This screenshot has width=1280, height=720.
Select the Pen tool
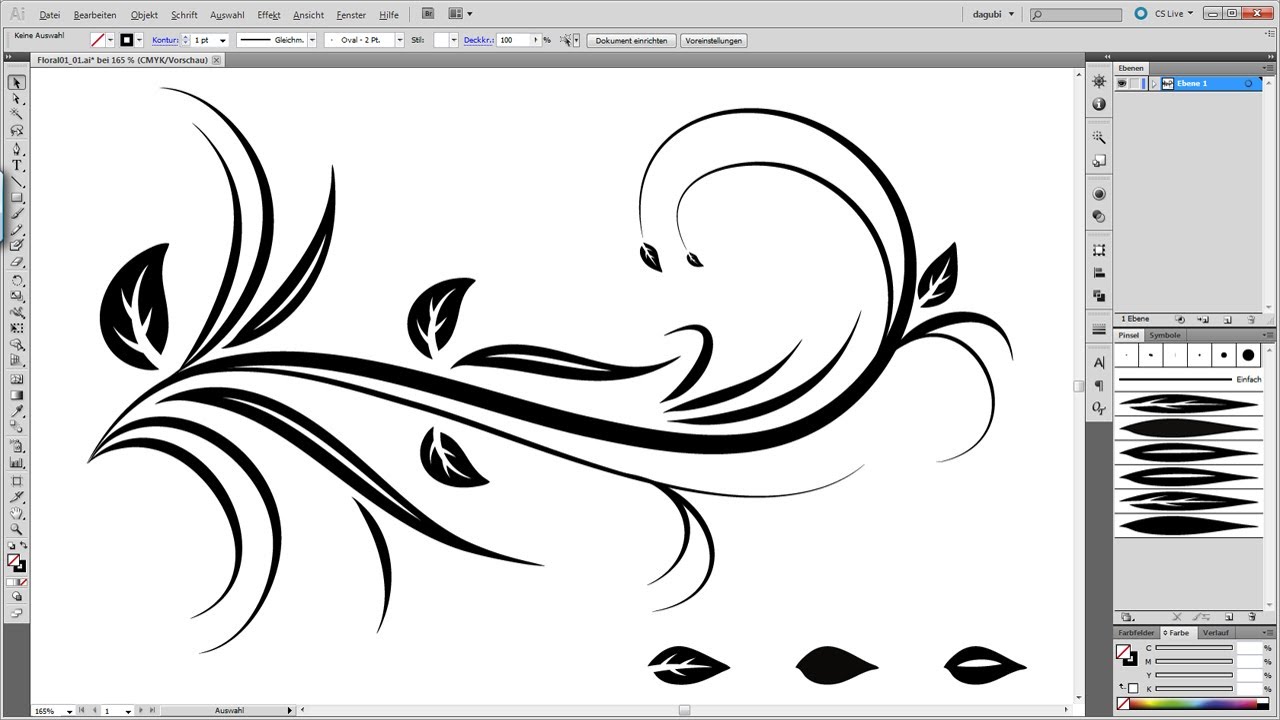[16, 148]
